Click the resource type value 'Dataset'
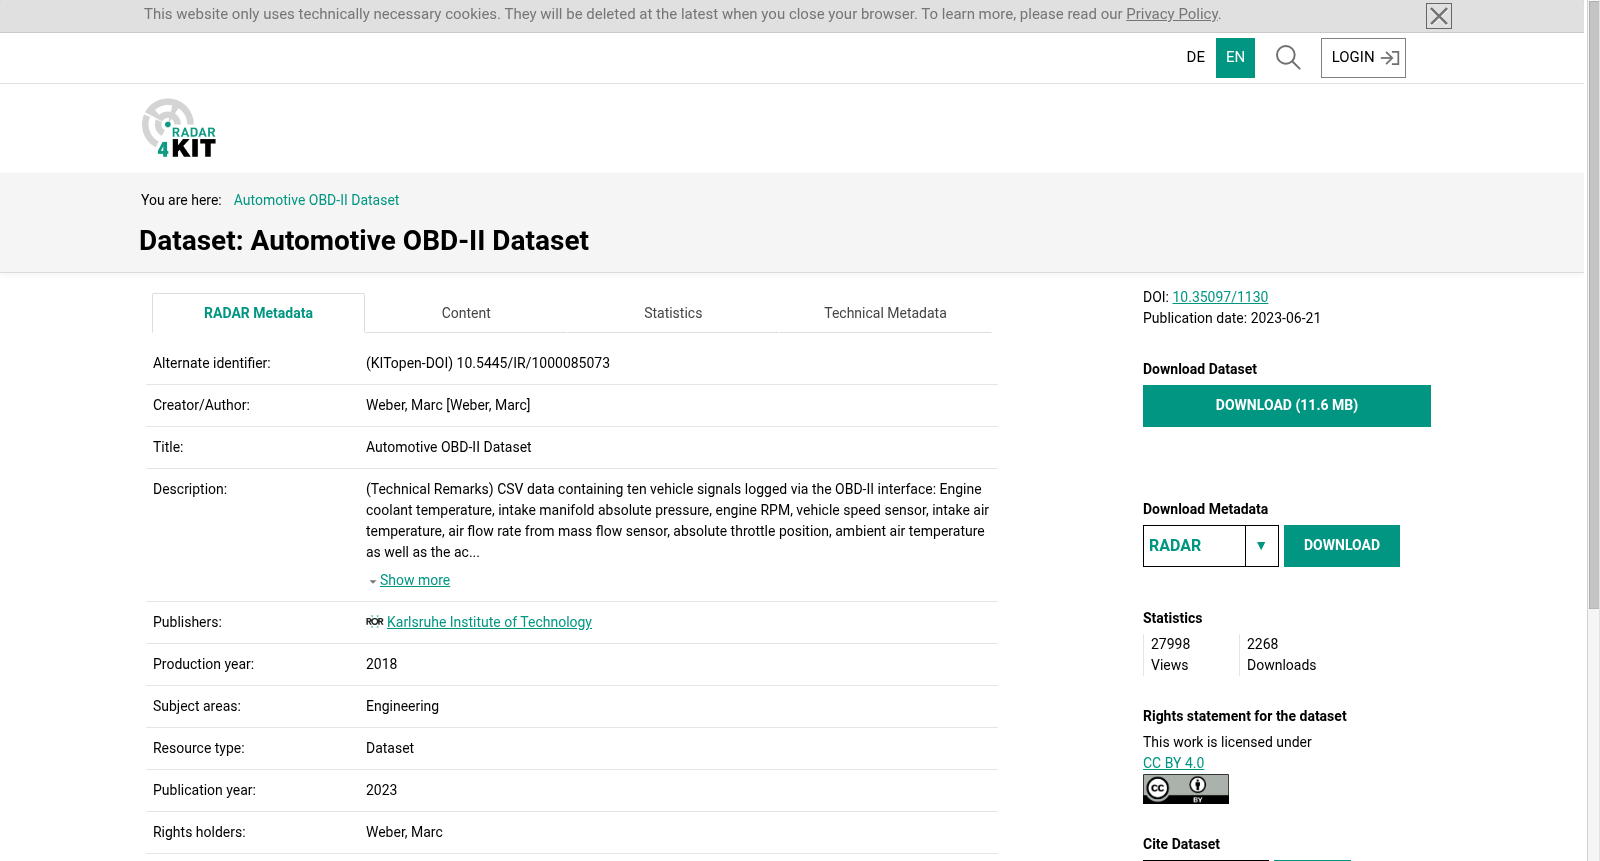1600x861 pixels. pos(390,748)
